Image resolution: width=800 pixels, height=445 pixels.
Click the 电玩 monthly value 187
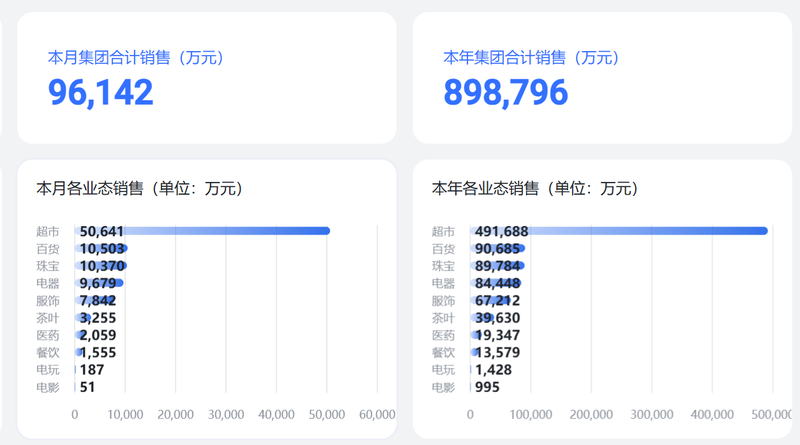92,370
